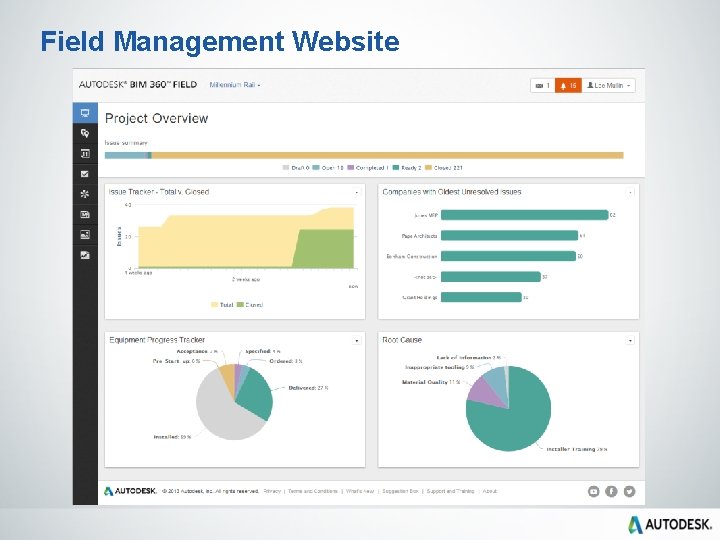Click the Installed percentage label

coord(172,437)
